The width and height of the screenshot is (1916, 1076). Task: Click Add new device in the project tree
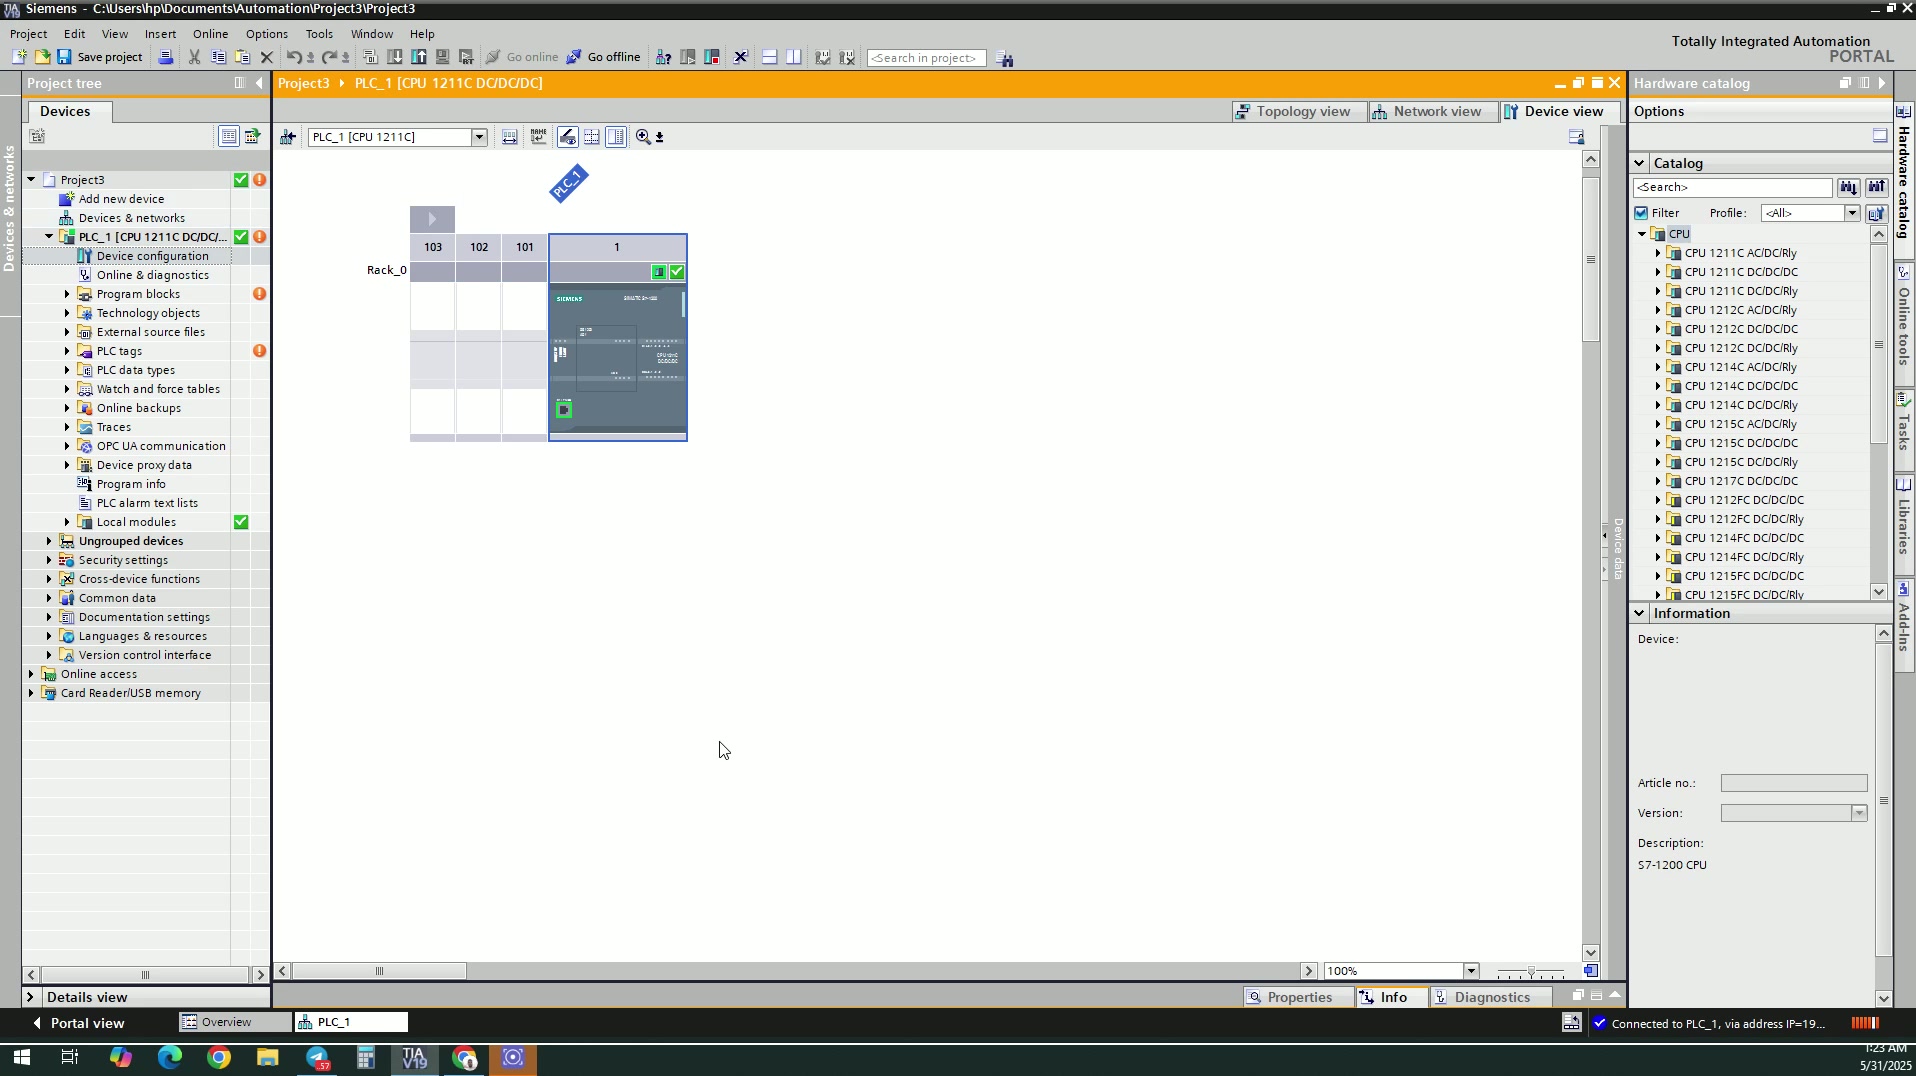121,199
